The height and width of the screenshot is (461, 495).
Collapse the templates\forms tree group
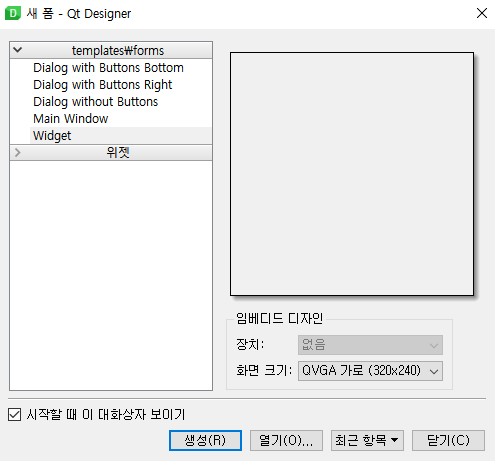click(x=18, y=50)
